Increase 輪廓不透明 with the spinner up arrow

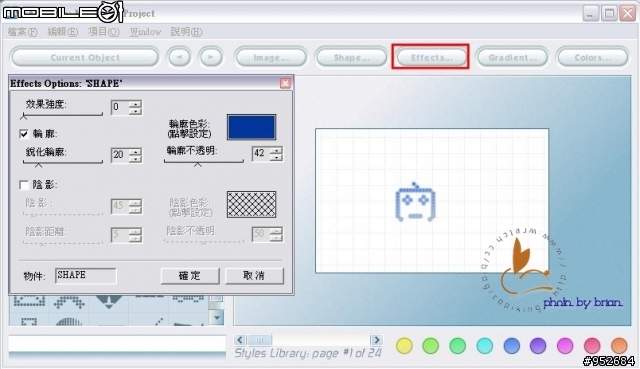click(x=276, y=150)
